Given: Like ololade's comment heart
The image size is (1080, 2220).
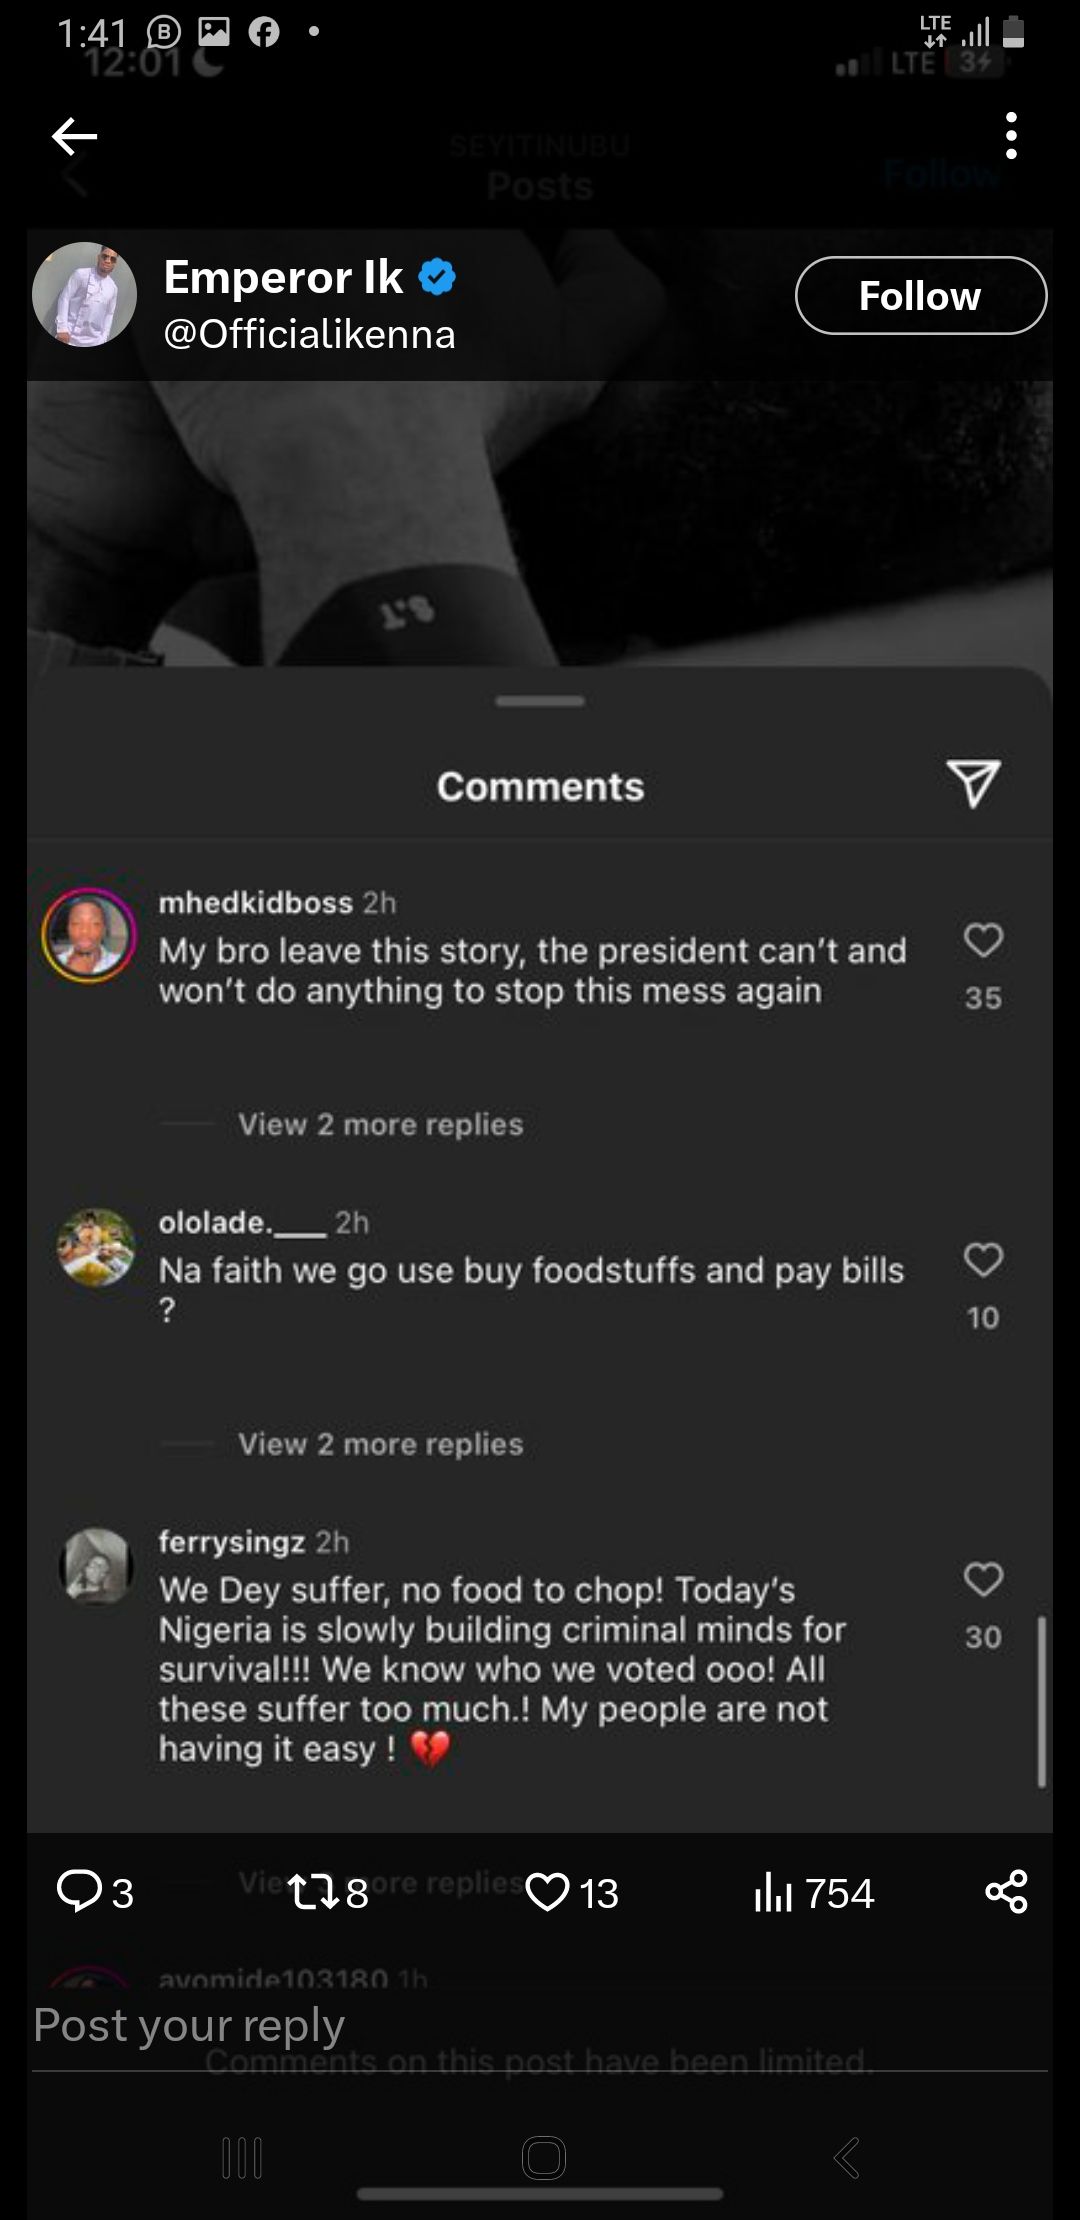Looking at the screenshot, I should [x=983, y=1260].
